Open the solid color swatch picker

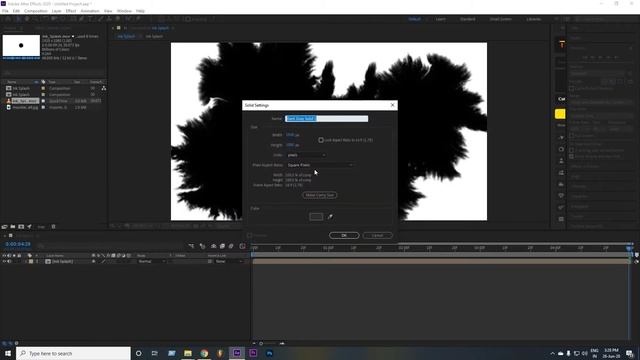click(x=316, y=217)
